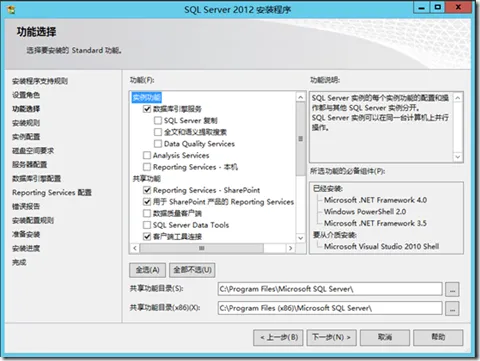
Task: Select 安装进度 step in sidebar
Action: (x=26, y=248)
